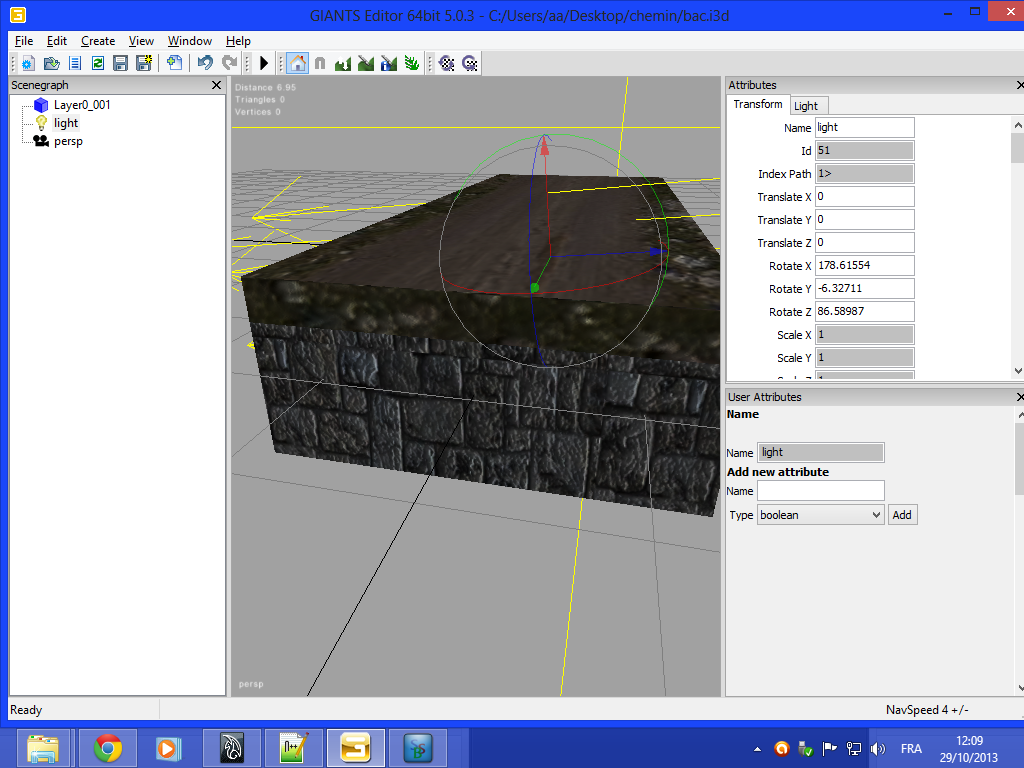This screenshot has width=1024, height=768.
Task: Click the light bulb icon in Scenegraph
Action: pos(41,123)
